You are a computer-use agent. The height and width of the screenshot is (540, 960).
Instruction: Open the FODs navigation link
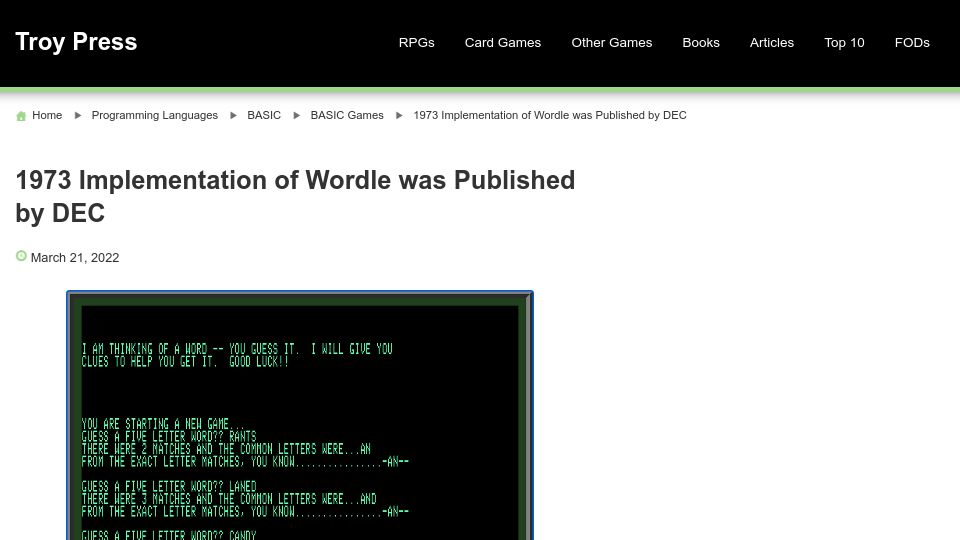(x=912, y=43)
